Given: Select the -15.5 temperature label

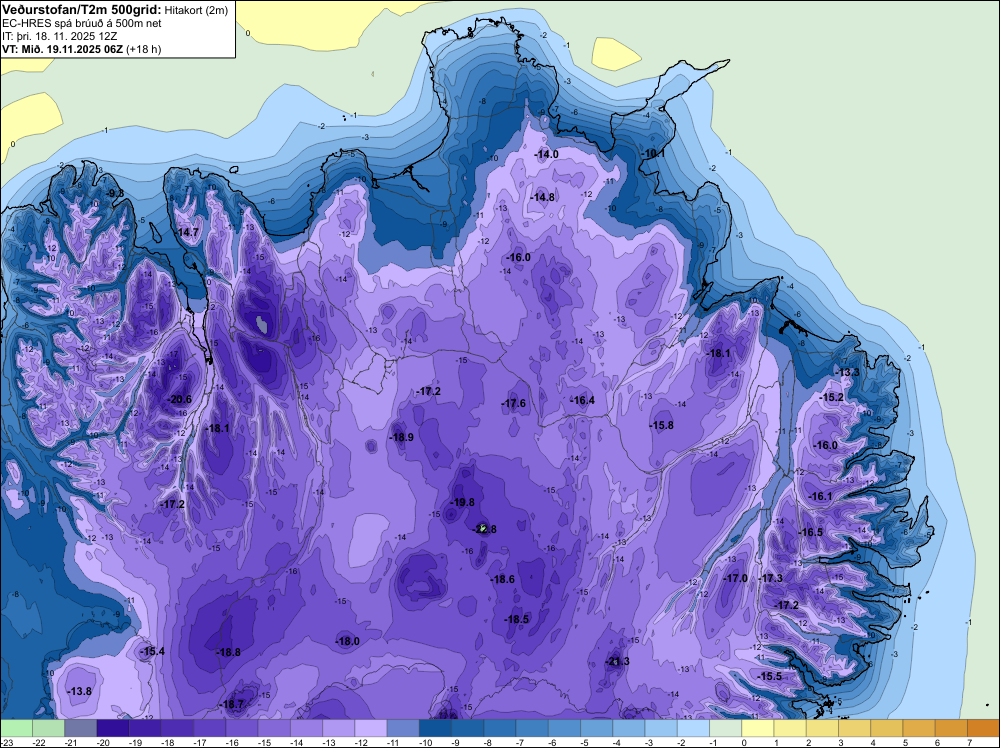Looking at the screenshot, I should point(770,676).
